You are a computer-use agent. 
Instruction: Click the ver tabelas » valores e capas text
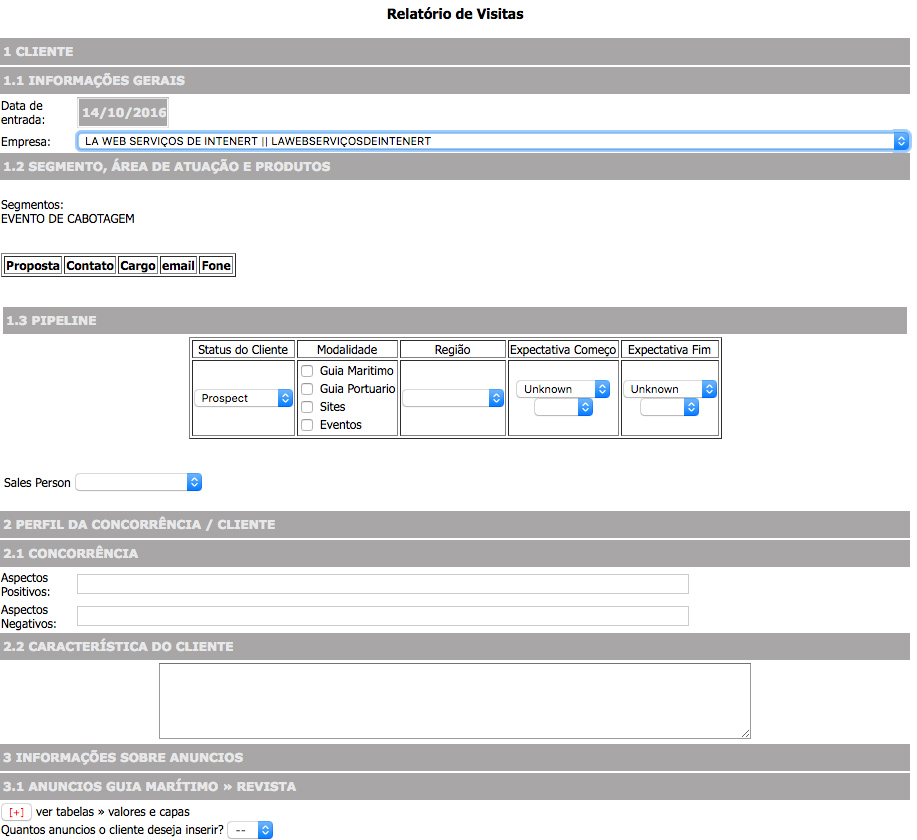tap(113, 812)
